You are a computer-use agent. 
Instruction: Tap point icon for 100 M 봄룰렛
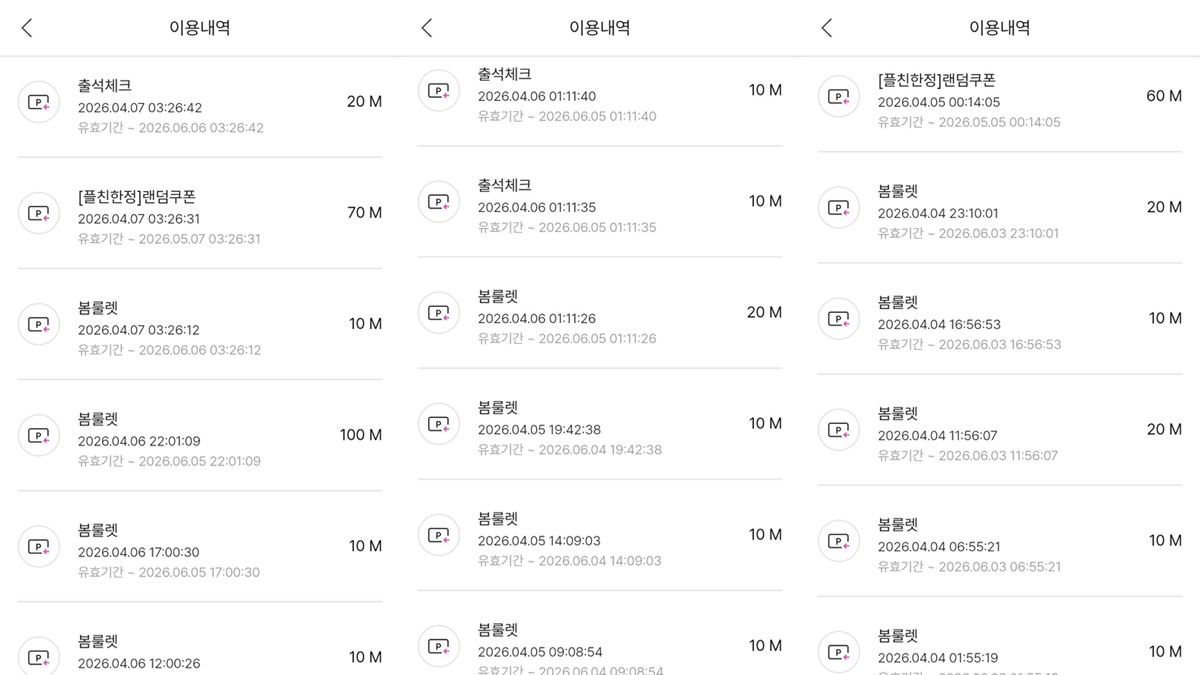coord(39,435)
